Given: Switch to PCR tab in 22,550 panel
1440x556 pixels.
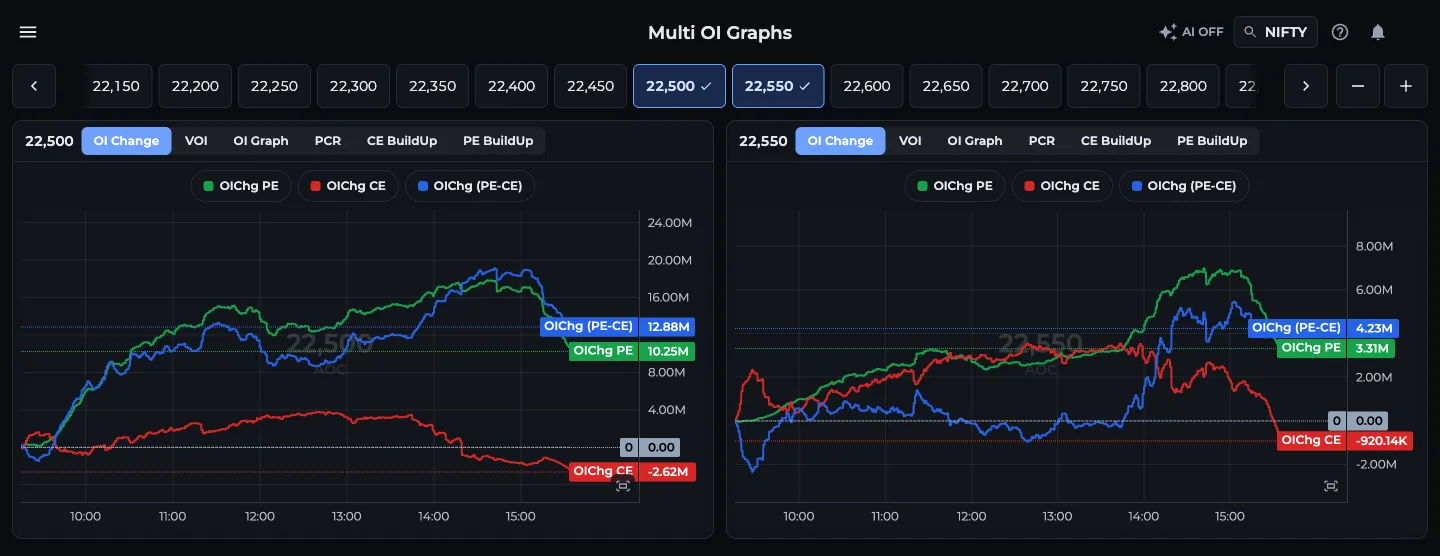Looking at the screenshot, I should pos(1041,141).
